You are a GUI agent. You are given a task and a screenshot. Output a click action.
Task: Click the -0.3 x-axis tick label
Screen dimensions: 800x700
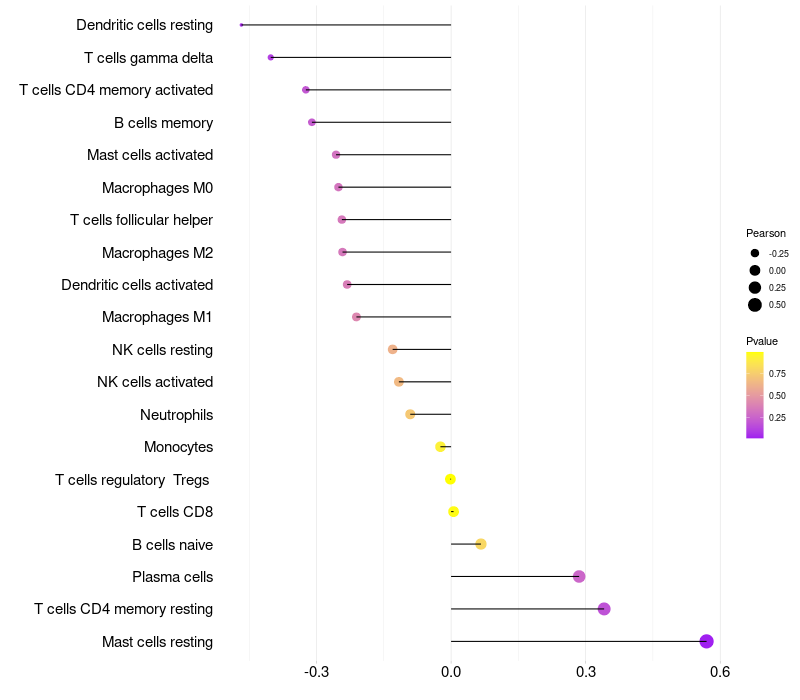point(316,672)
